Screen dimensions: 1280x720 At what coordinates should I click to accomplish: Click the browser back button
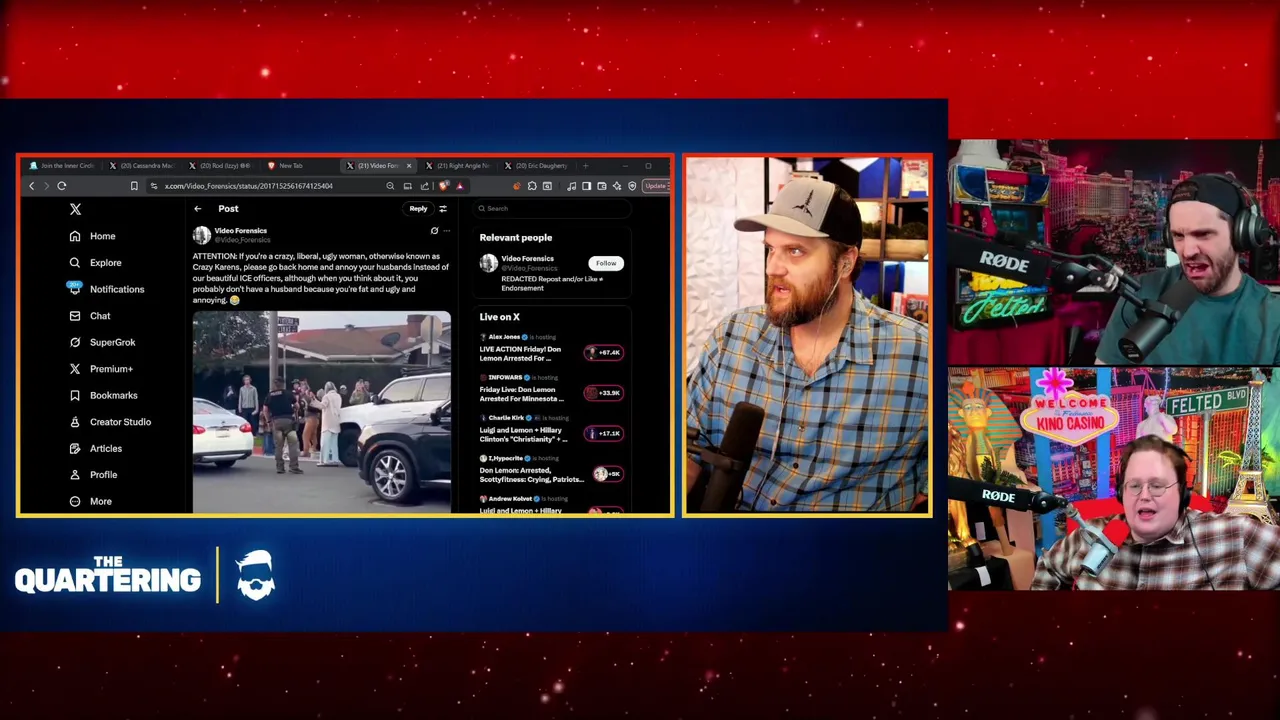[x=31, y=186]
